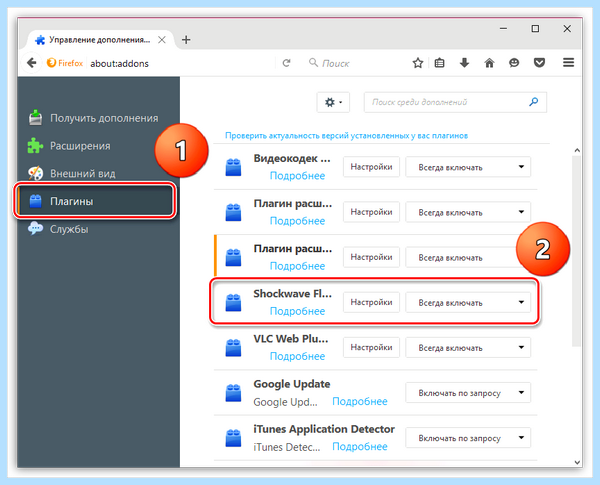Open Настройки for VLC Web Plugin

[x=371, y=348]
